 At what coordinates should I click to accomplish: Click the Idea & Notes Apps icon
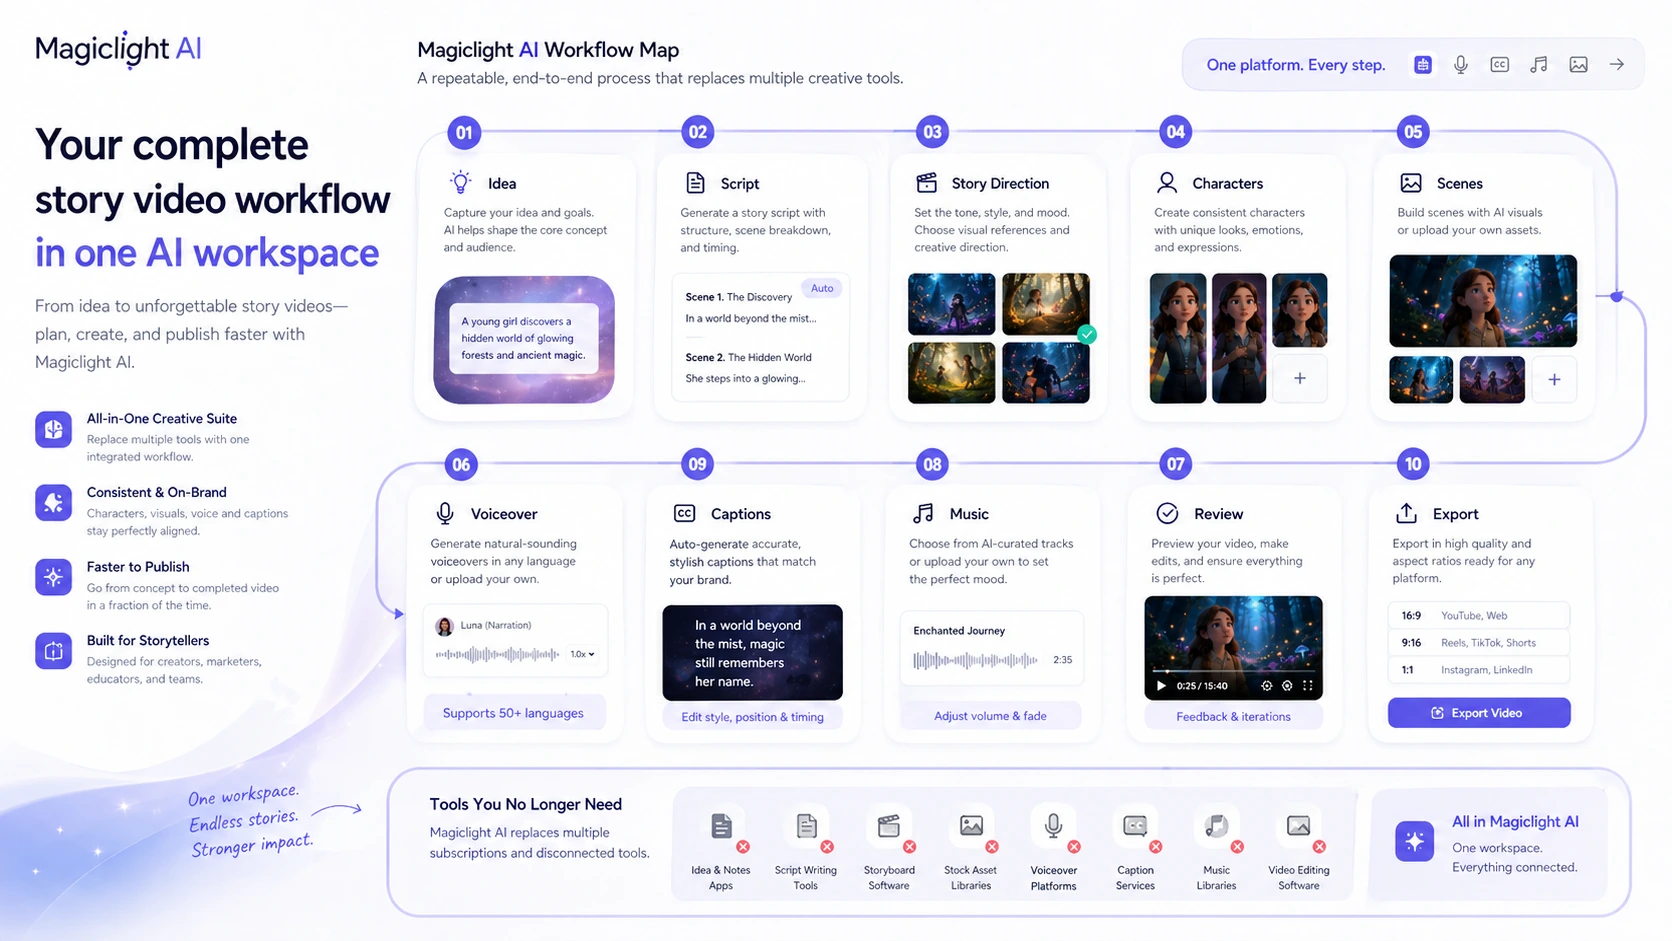pyautogui.click(x=721, y=826)
